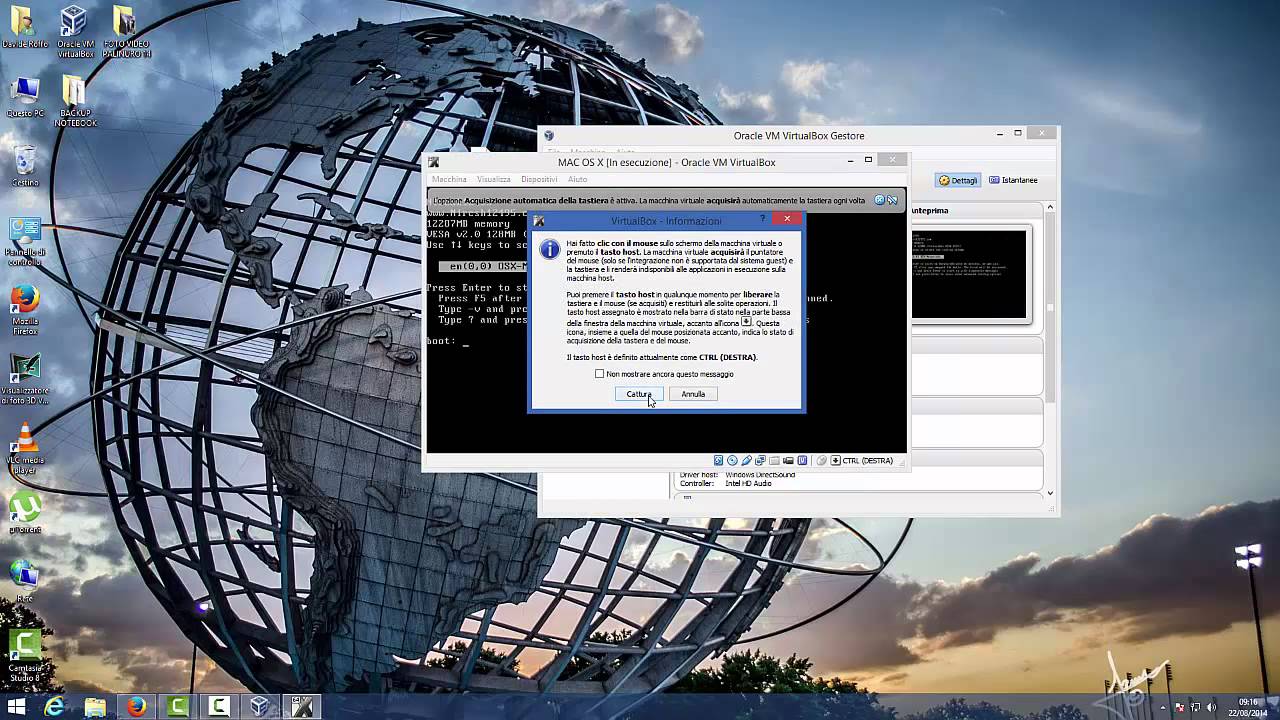1280x720 pixels.
Task: Click the MAC OS X window title icon
Action: [x=434, y=162]
